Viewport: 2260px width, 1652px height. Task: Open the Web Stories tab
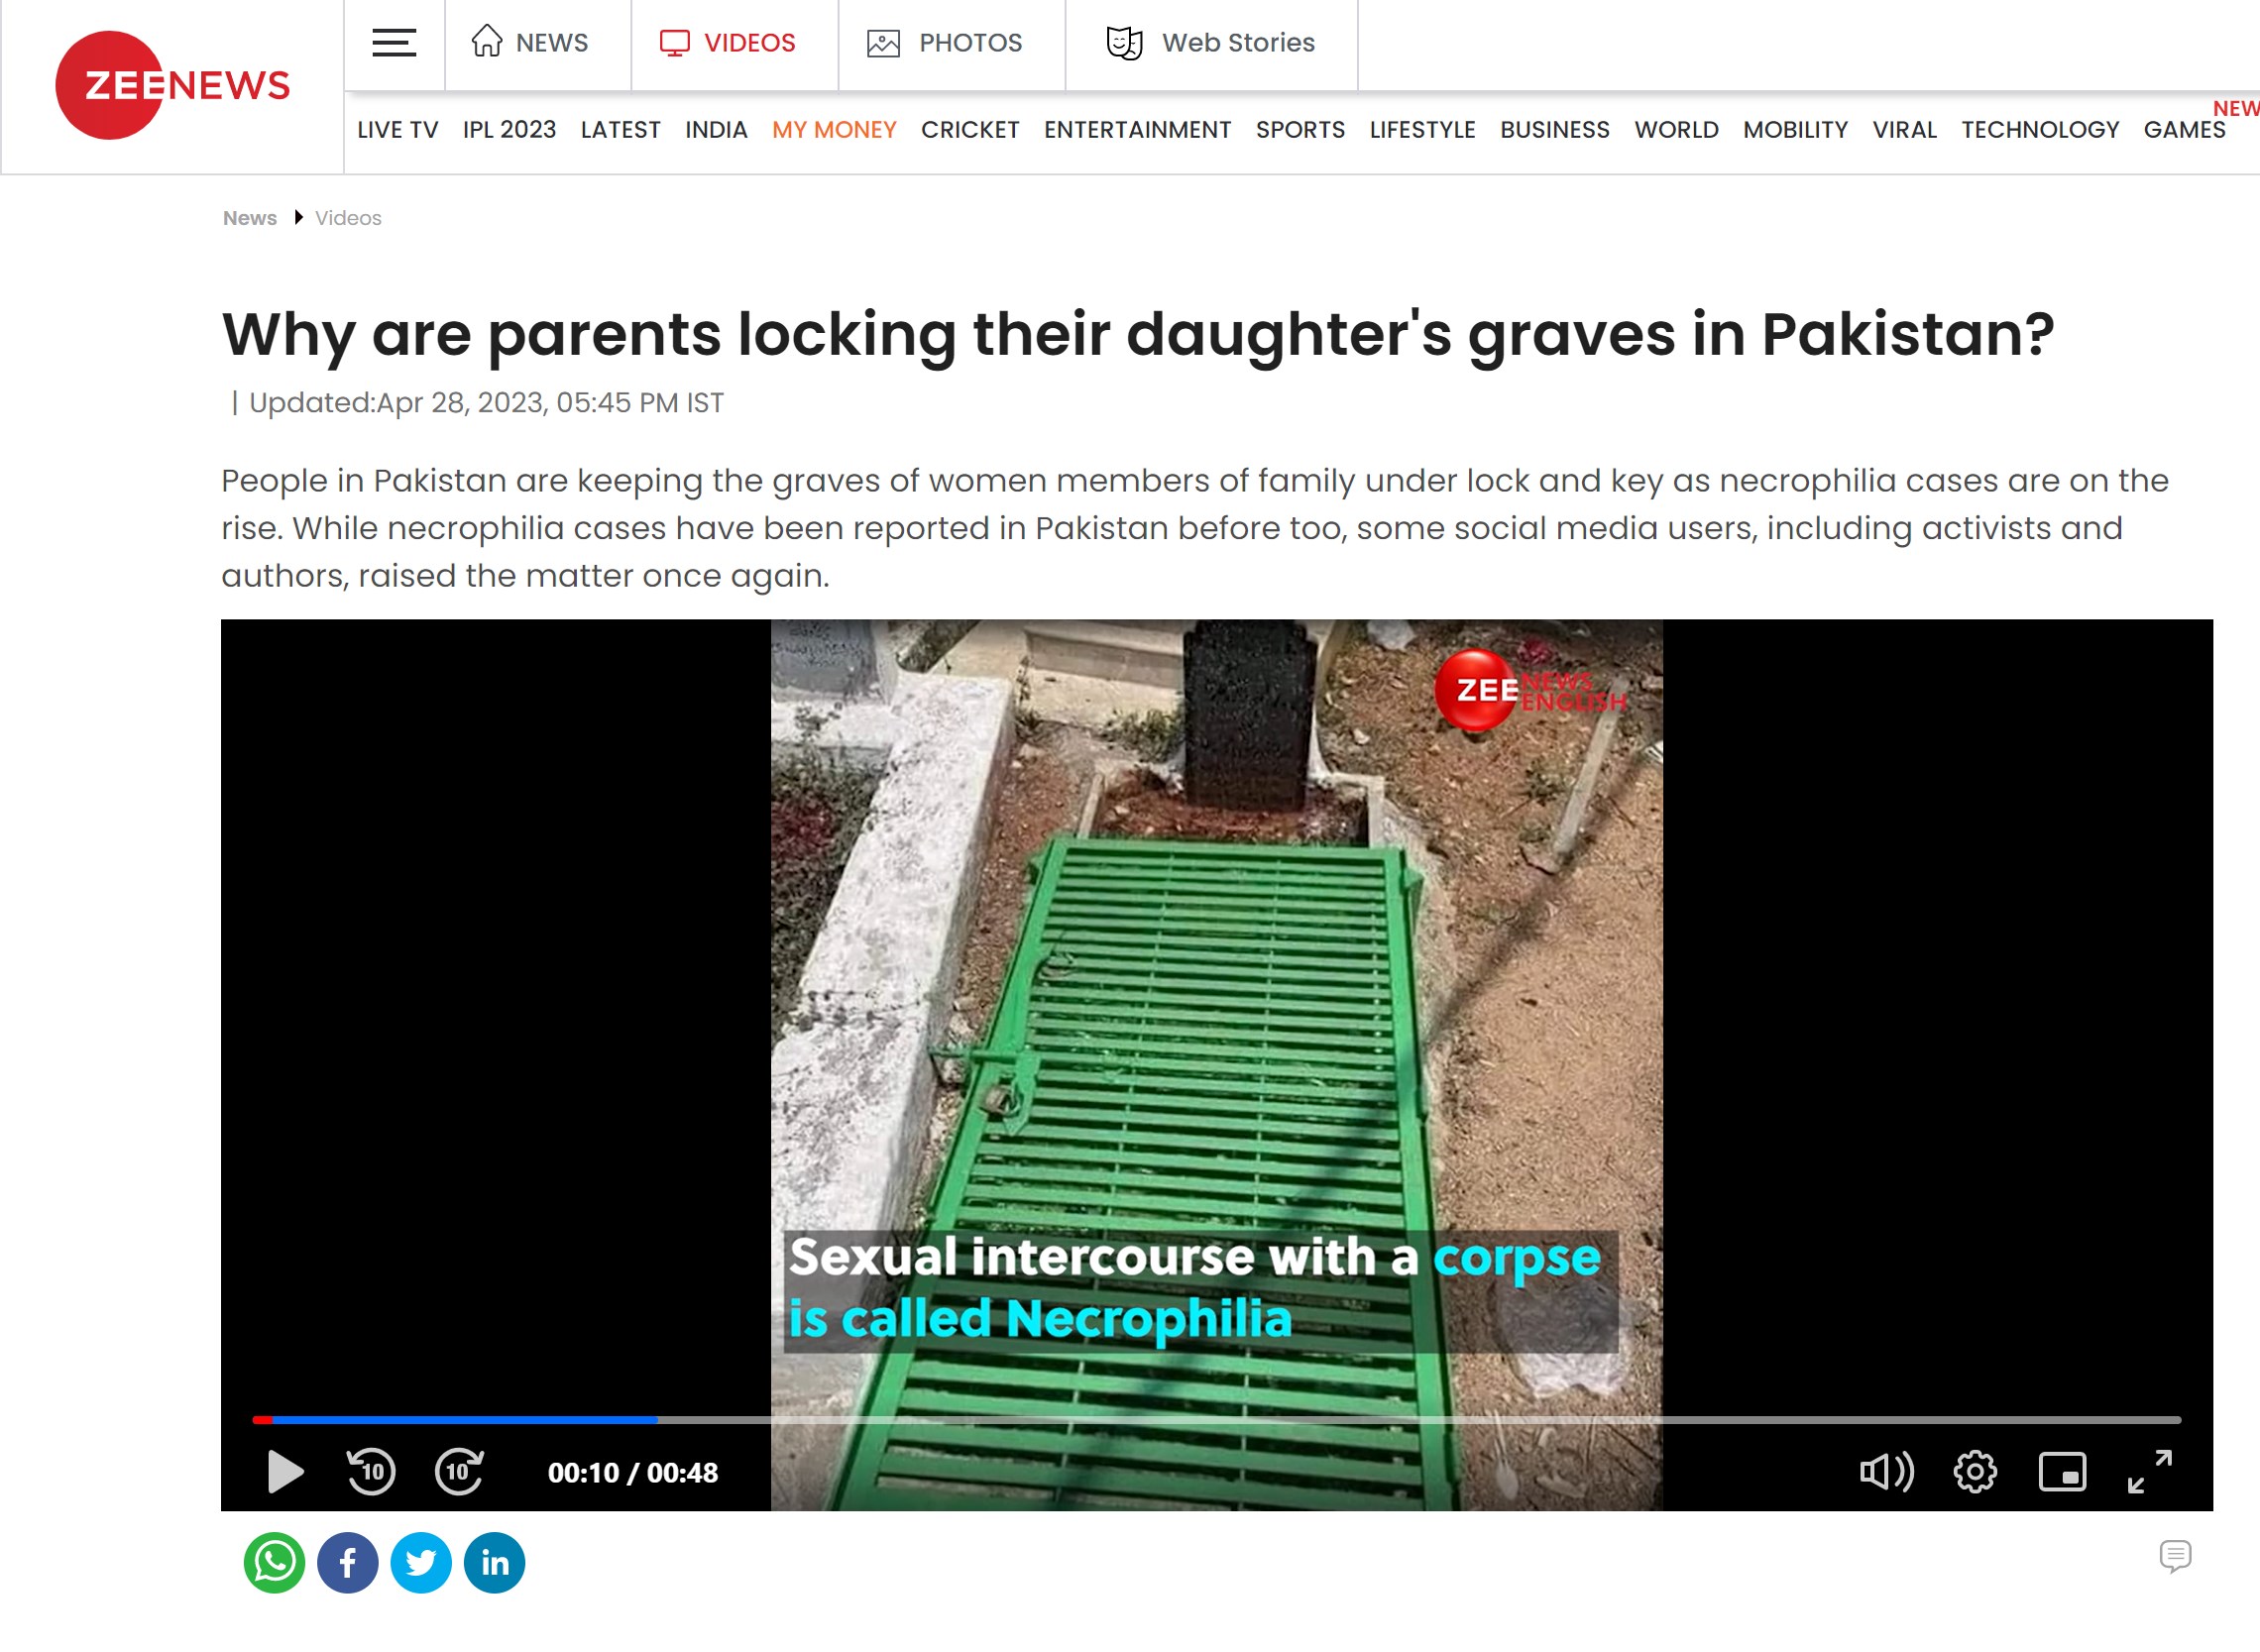[1211, 43]
